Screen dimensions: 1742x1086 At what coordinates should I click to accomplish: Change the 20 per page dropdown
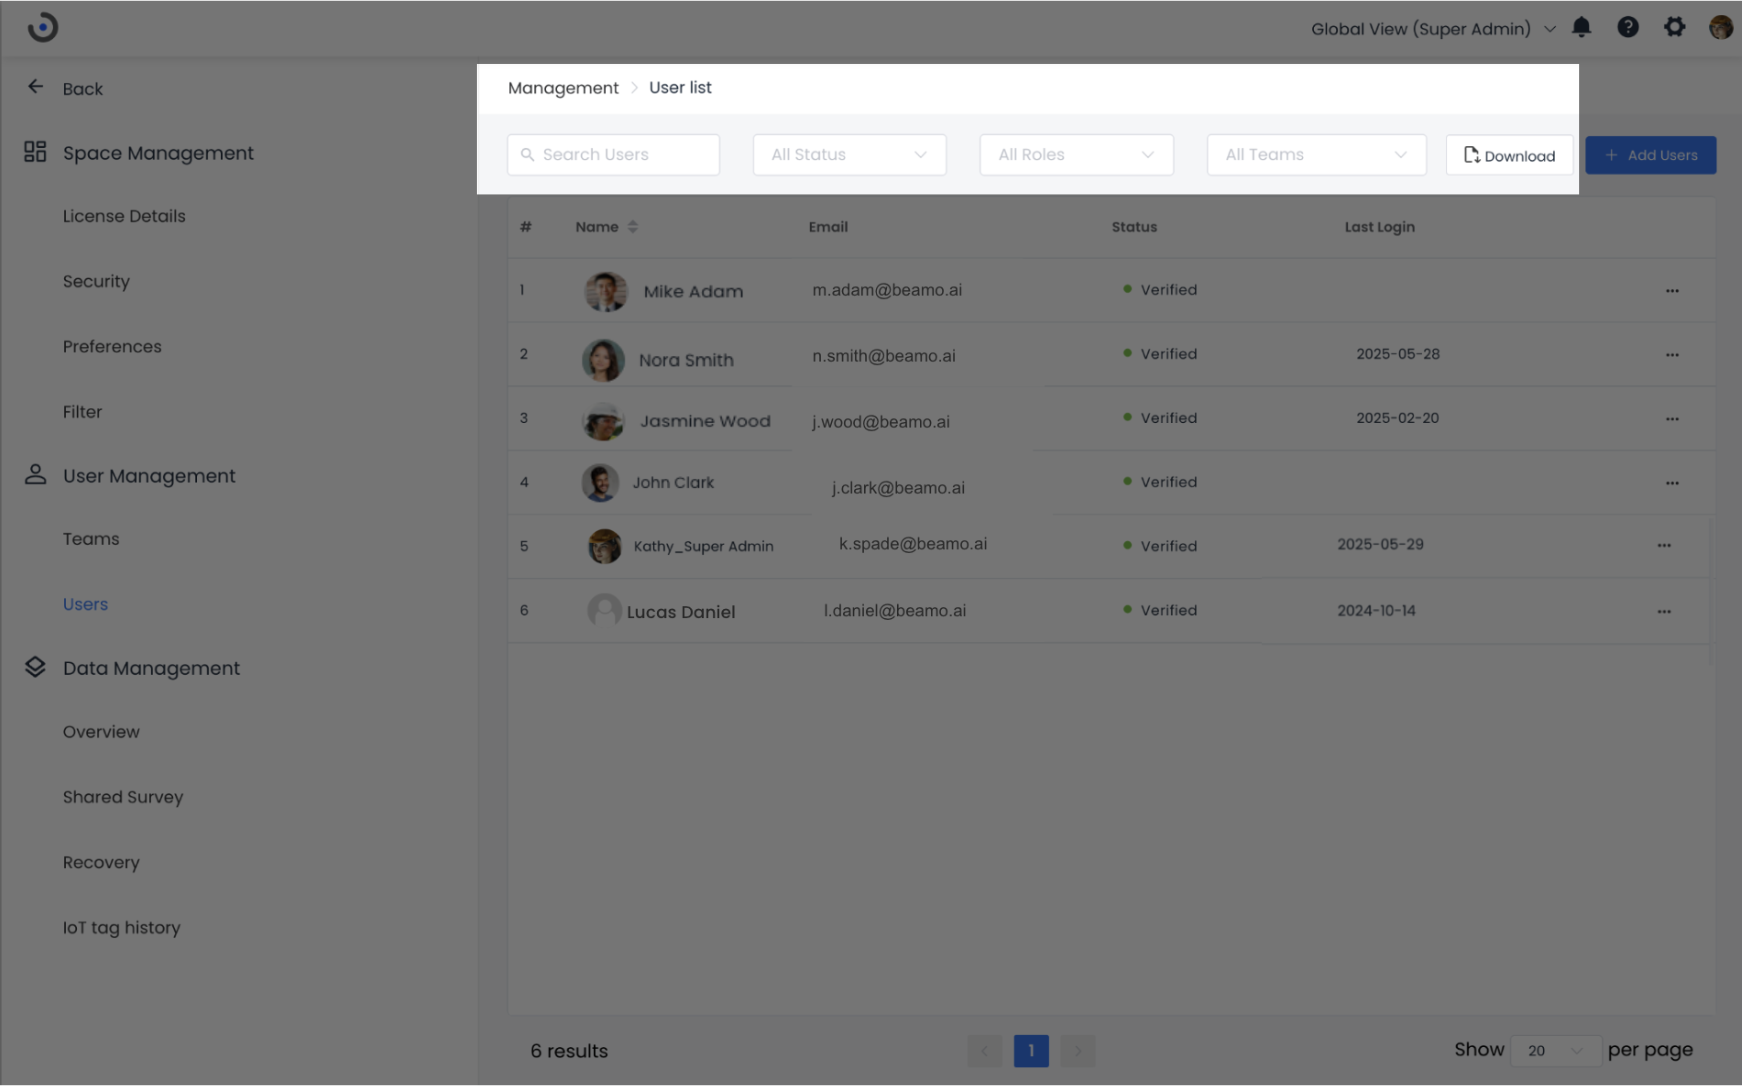[1556, 1050]
